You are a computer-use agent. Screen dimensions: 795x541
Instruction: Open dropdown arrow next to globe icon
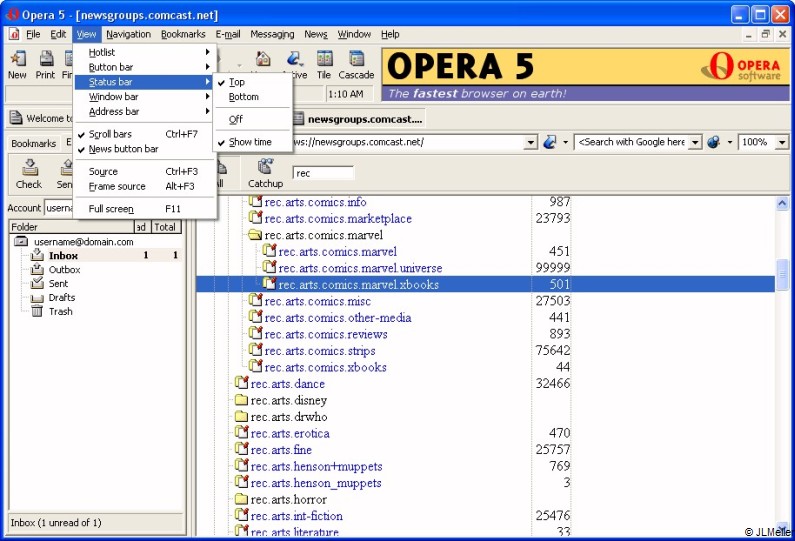[x=730, y=142]
